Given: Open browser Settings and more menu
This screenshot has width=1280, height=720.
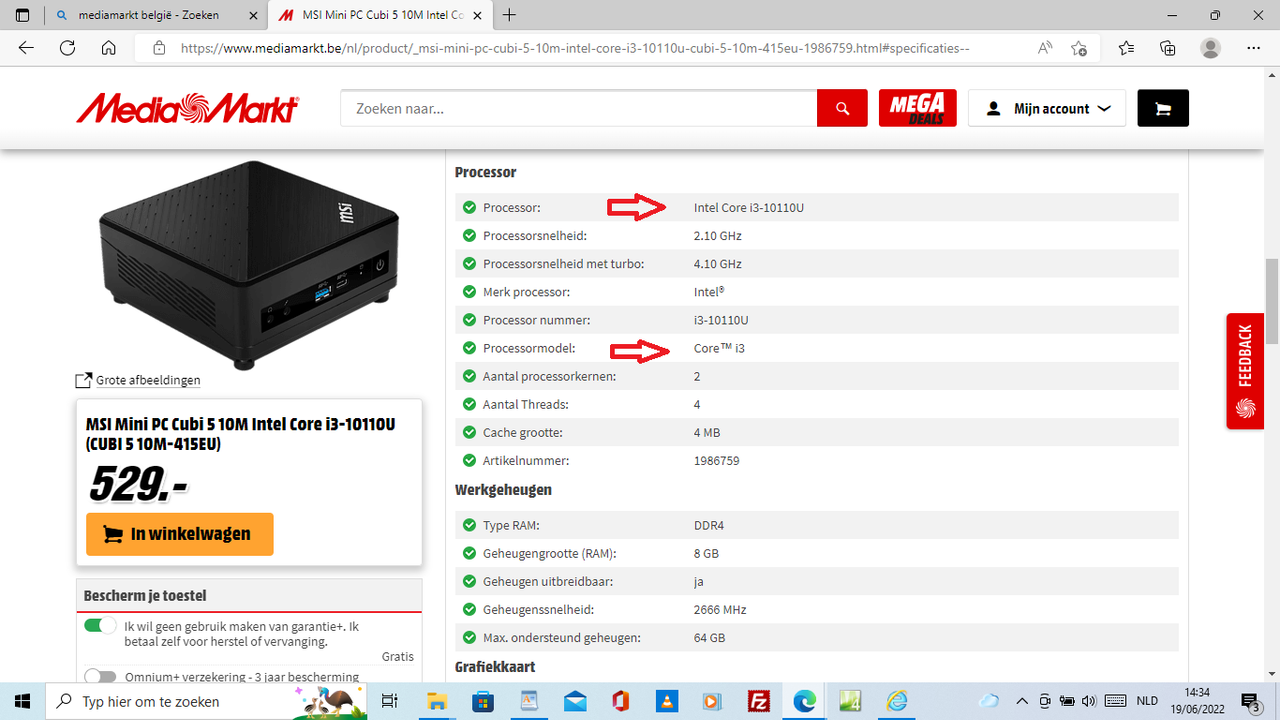Looking at the screenshot, I should 1254,48.
